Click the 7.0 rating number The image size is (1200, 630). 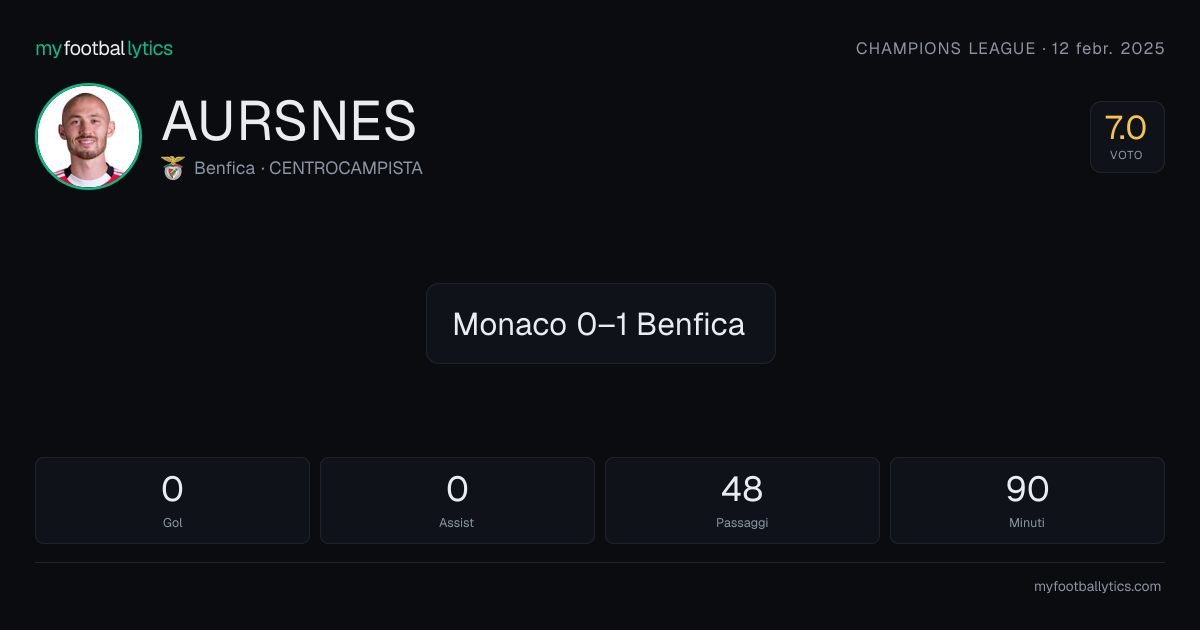point(1126,128)
